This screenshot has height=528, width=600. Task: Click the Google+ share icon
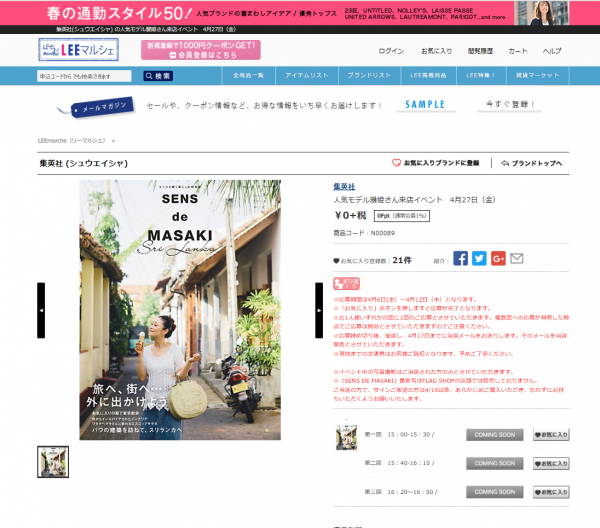click(x=498, y=258)
